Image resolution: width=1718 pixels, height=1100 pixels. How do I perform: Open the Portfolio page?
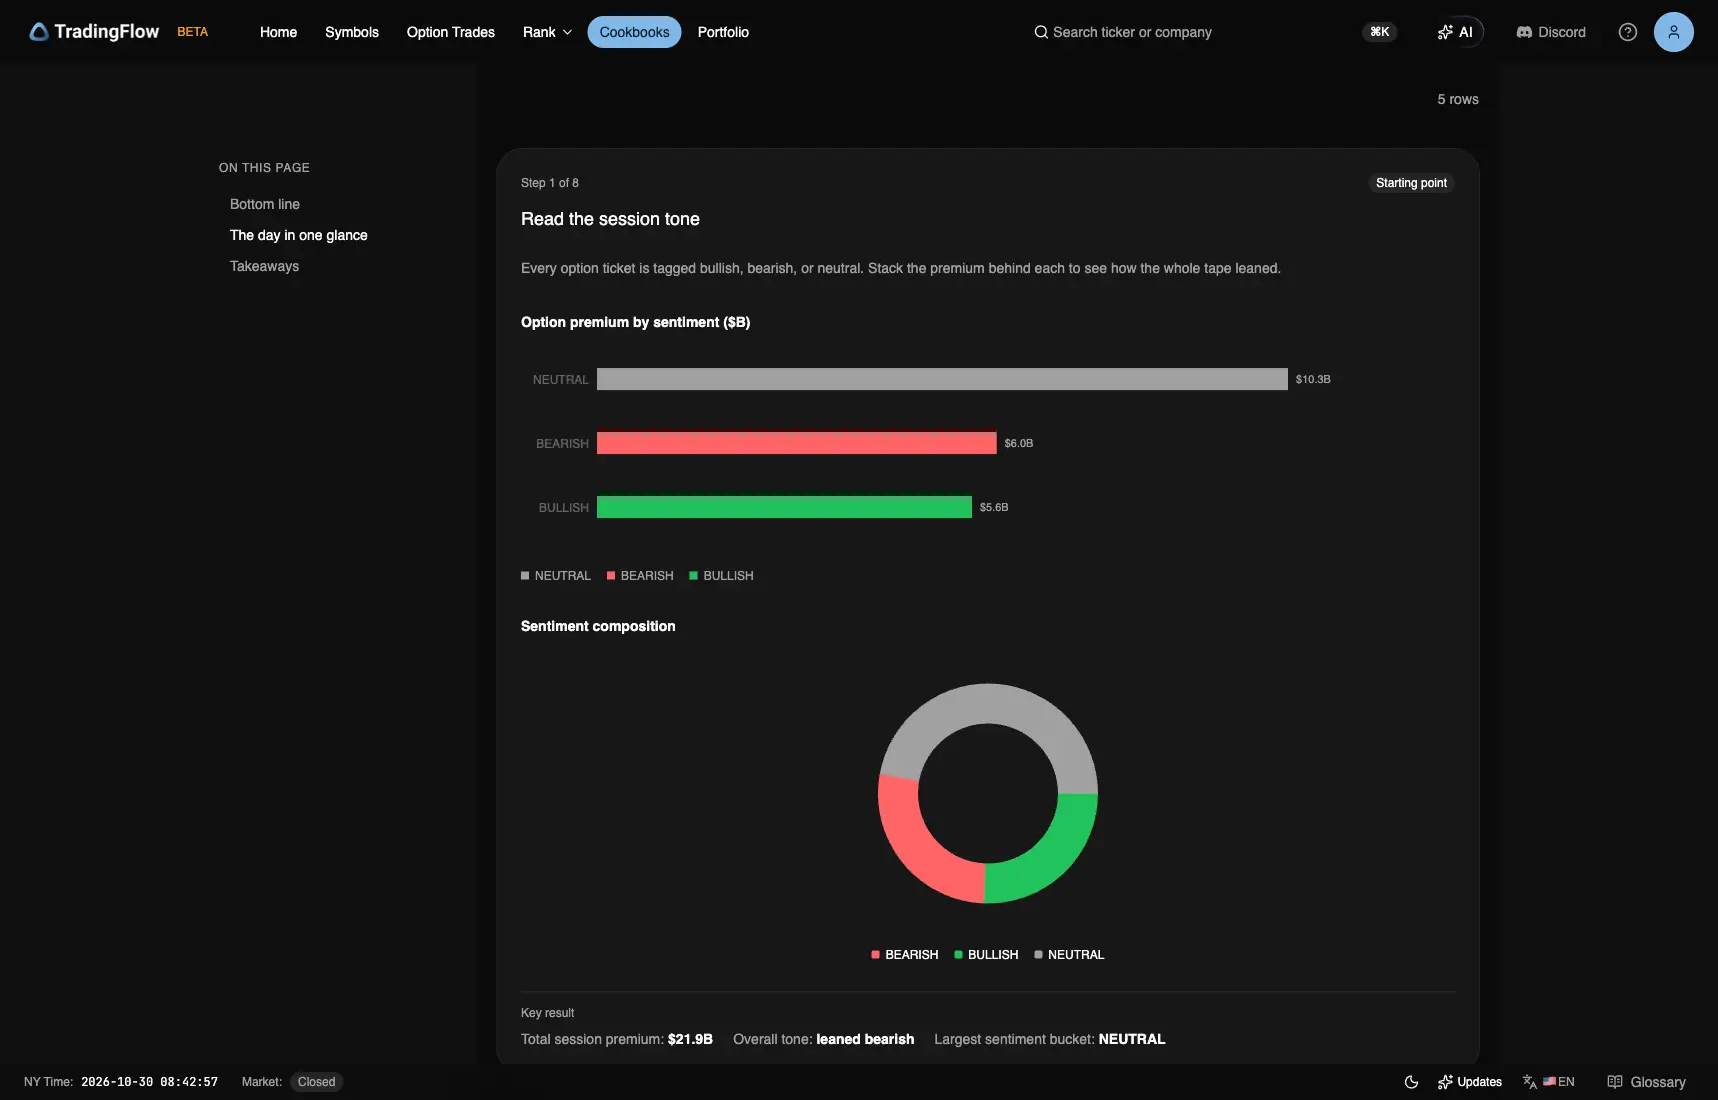(723, 32)
